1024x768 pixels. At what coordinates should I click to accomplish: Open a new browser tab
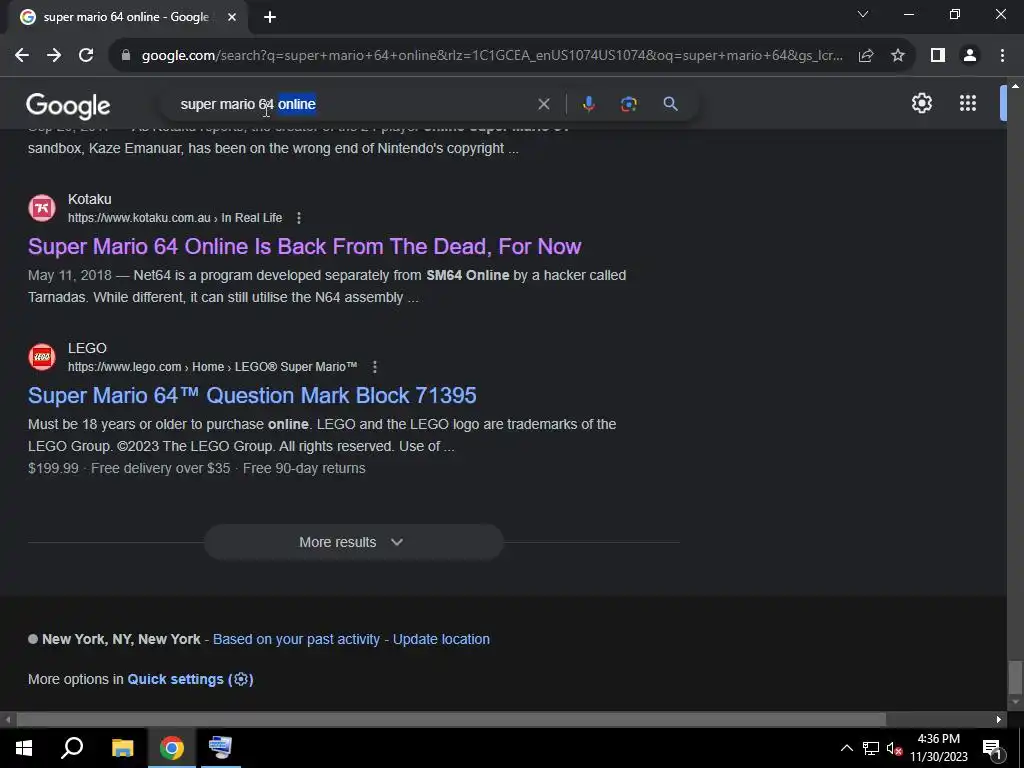pyautogui.click(x=270, y=17)
